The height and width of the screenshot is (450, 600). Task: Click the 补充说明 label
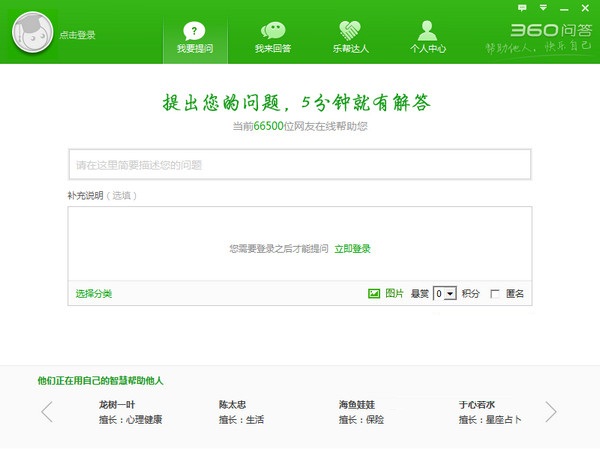86,196
